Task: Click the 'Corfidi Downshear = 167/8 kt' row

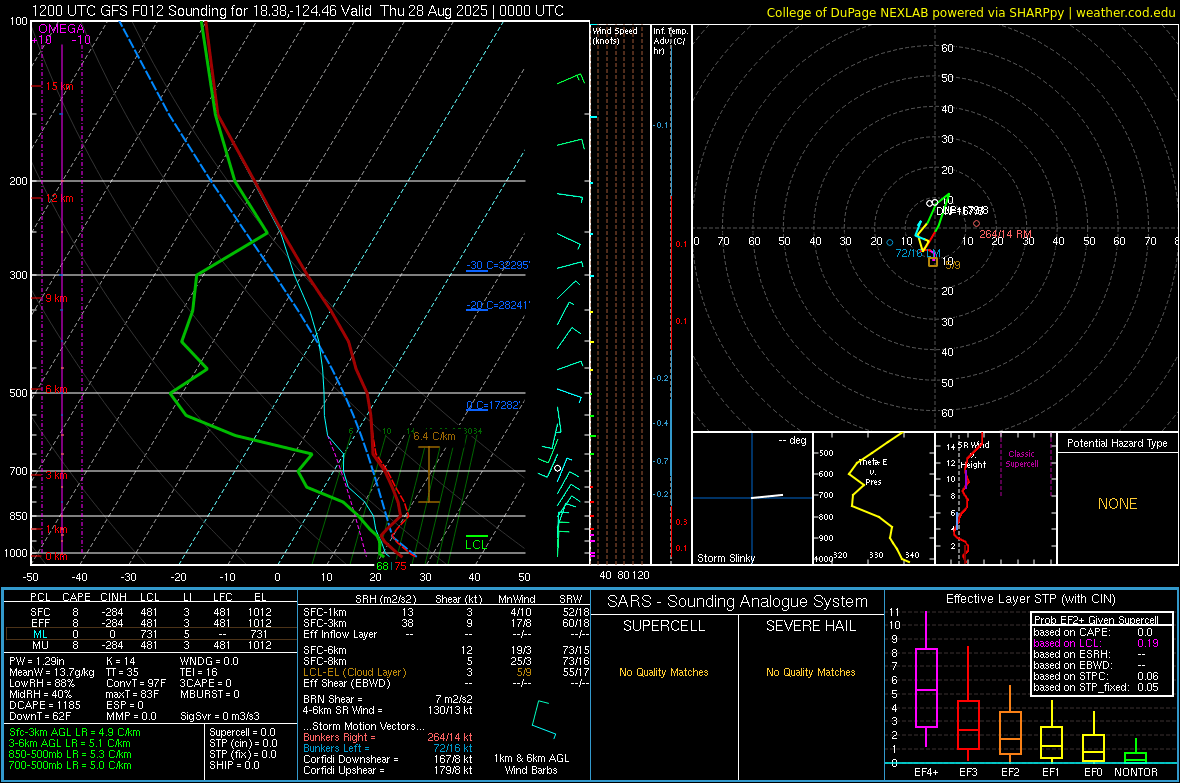Action: point(388,760)
